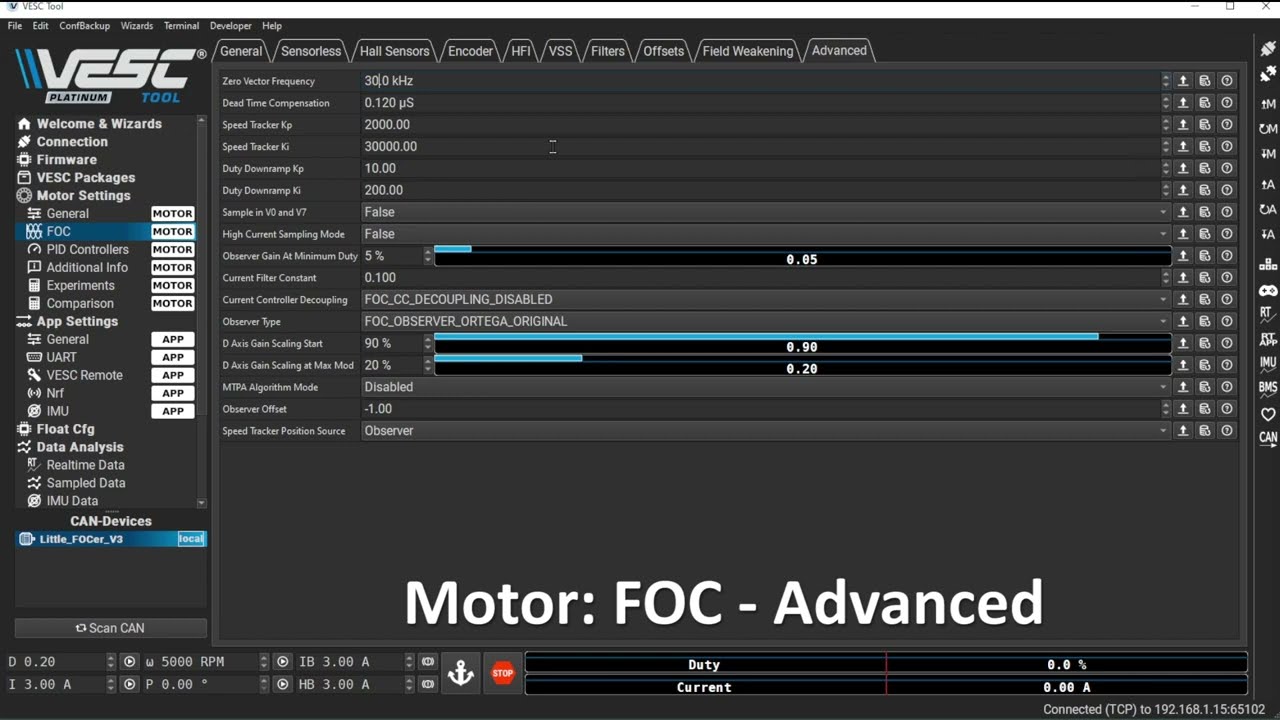This screenshot has height=720, width=1280.
Task: Click Observer Gain At Minimum Duty bar
Action: (x=802, y=256)
